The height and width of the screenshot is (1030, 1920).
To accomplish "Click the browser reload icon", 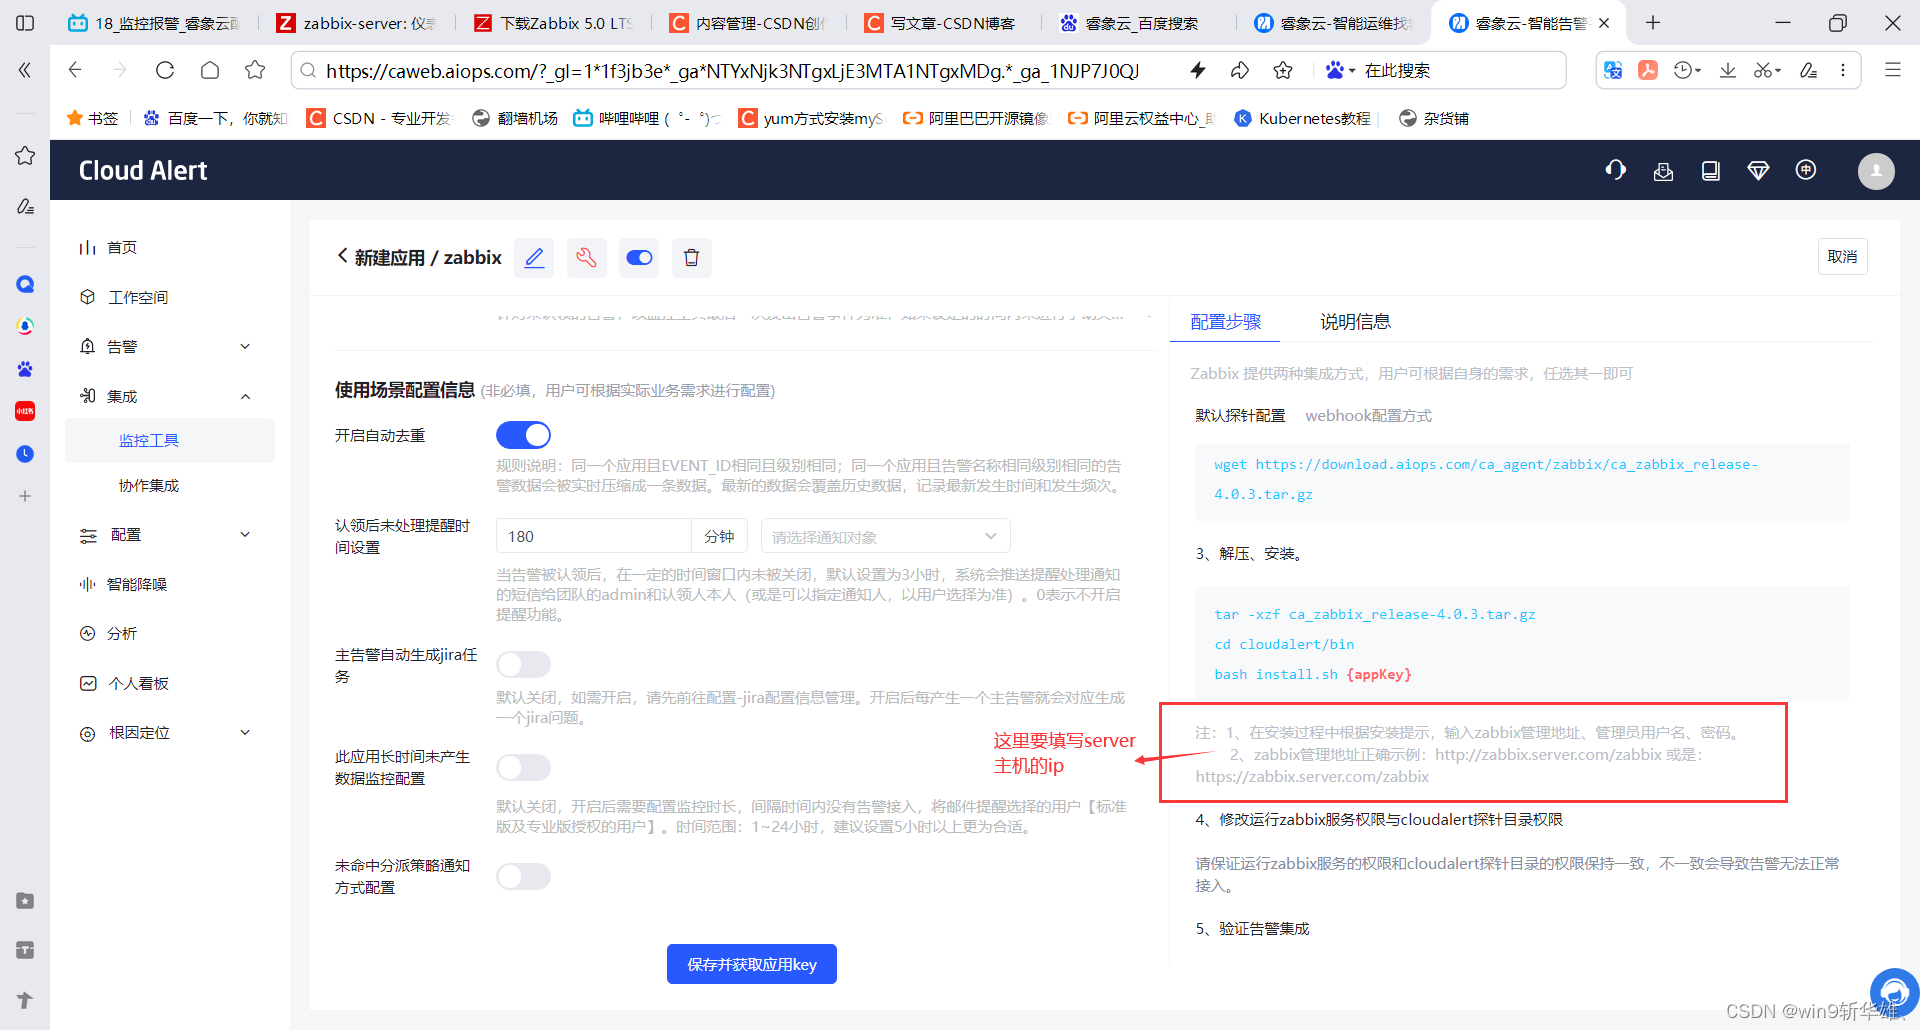I will coord(165,70).
